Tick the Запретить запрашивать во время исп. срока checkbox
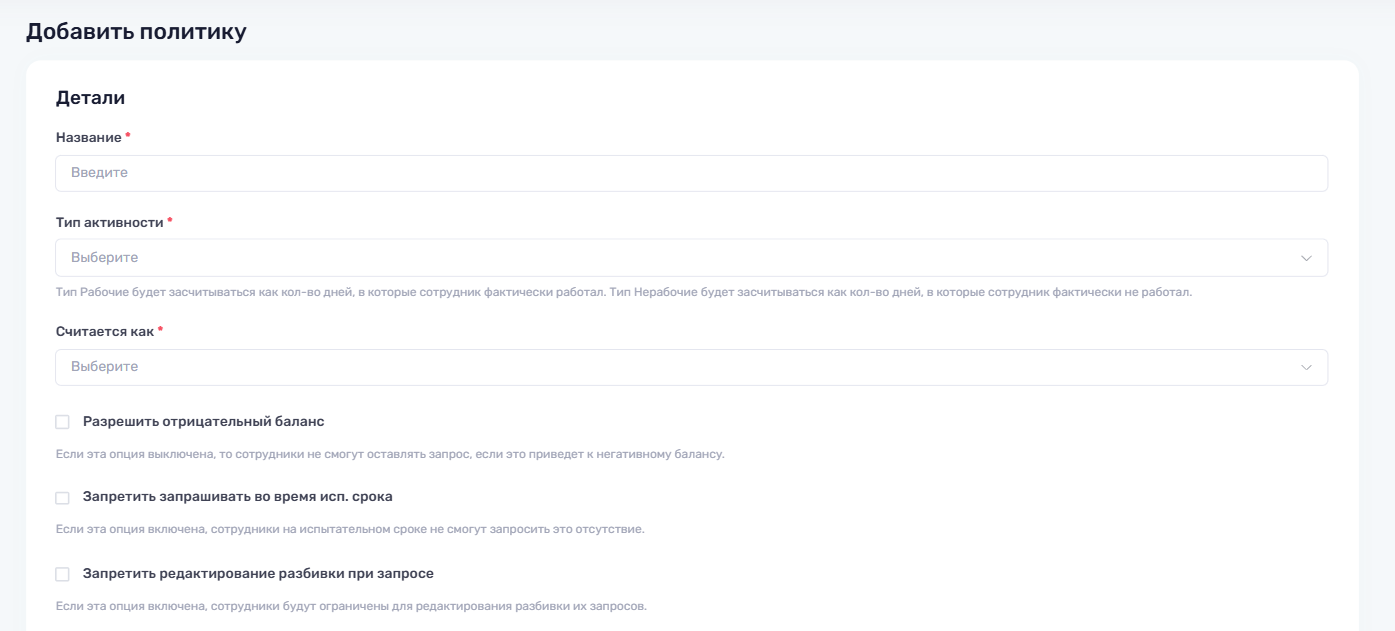Viewport: 1395px width, 631px height. click(x=63, y=498)
